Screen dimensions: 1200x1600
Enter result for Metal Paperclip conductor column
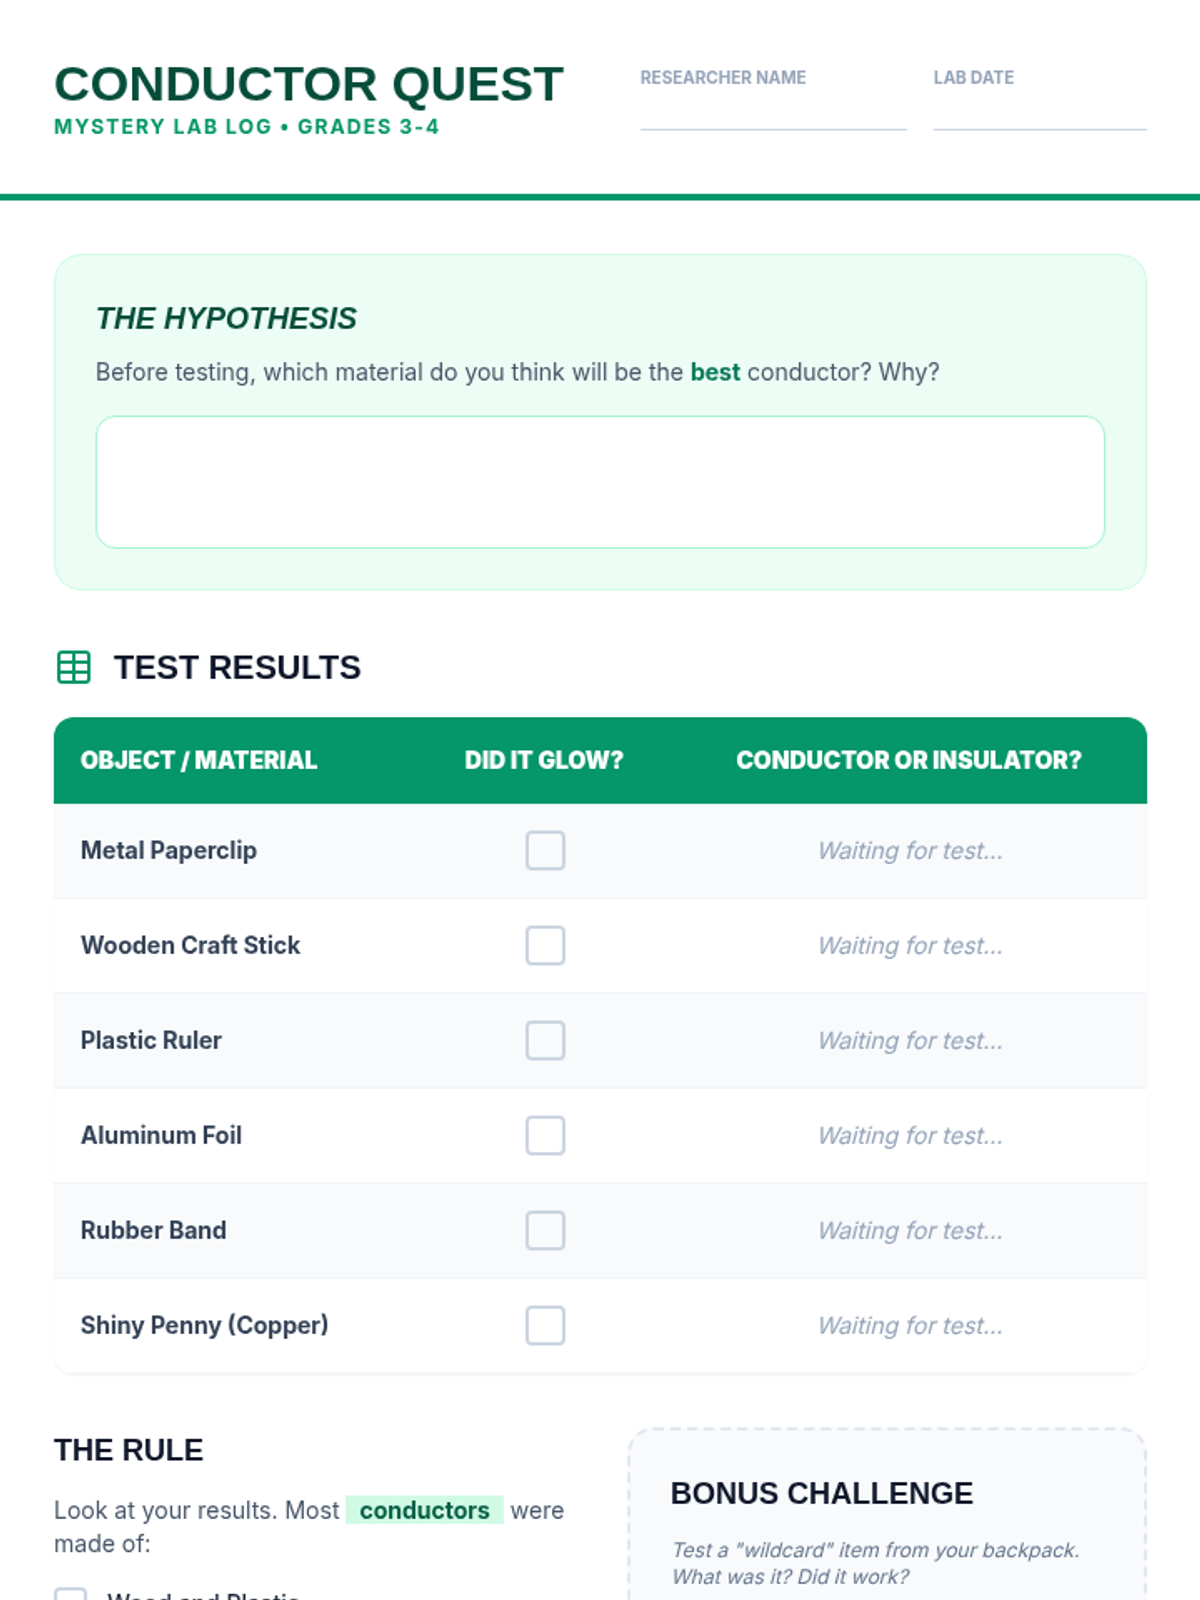[x=910, y=851]
